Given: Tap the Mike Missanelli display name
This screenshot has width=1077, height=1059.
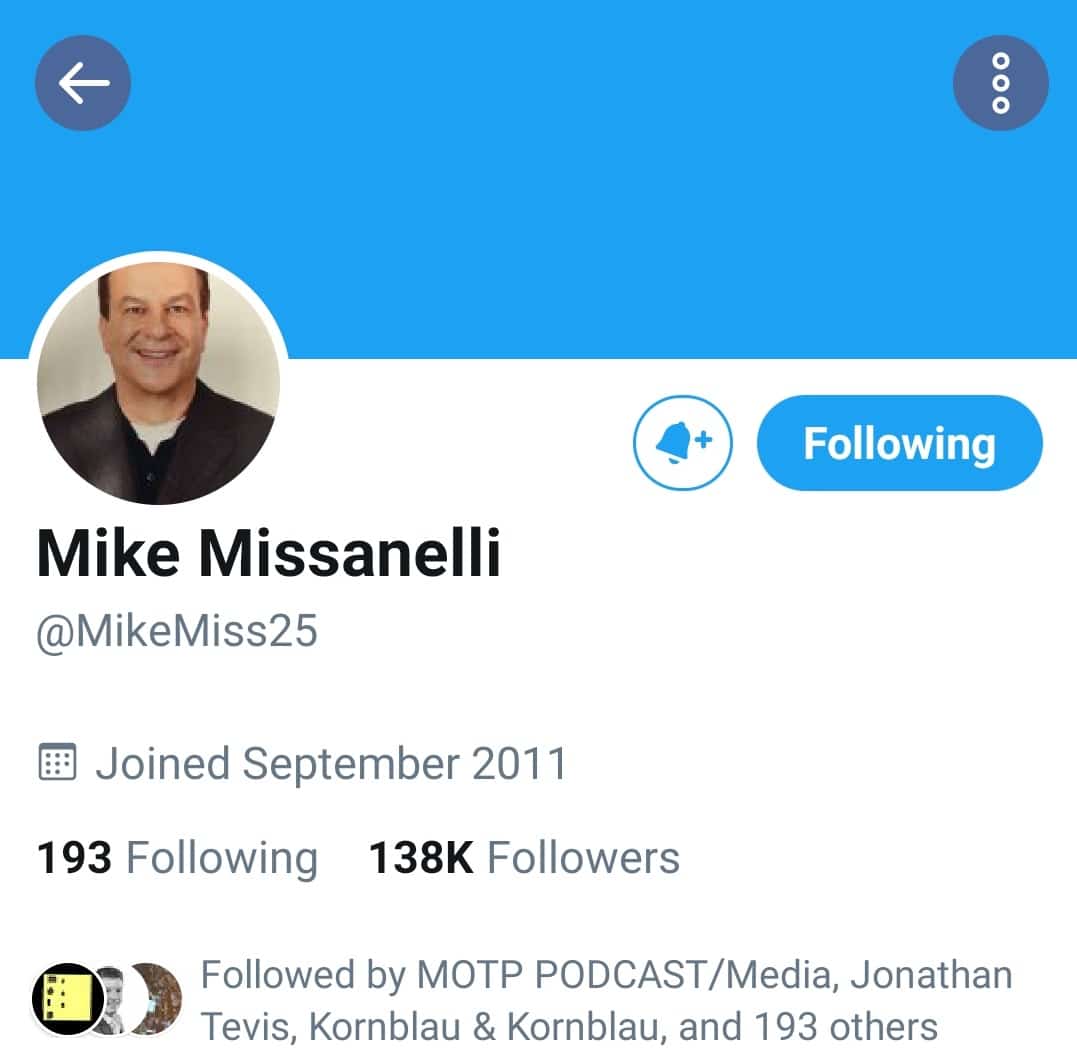Looking at the screenshot, I should pyautogui.click(x=269, y=554).
